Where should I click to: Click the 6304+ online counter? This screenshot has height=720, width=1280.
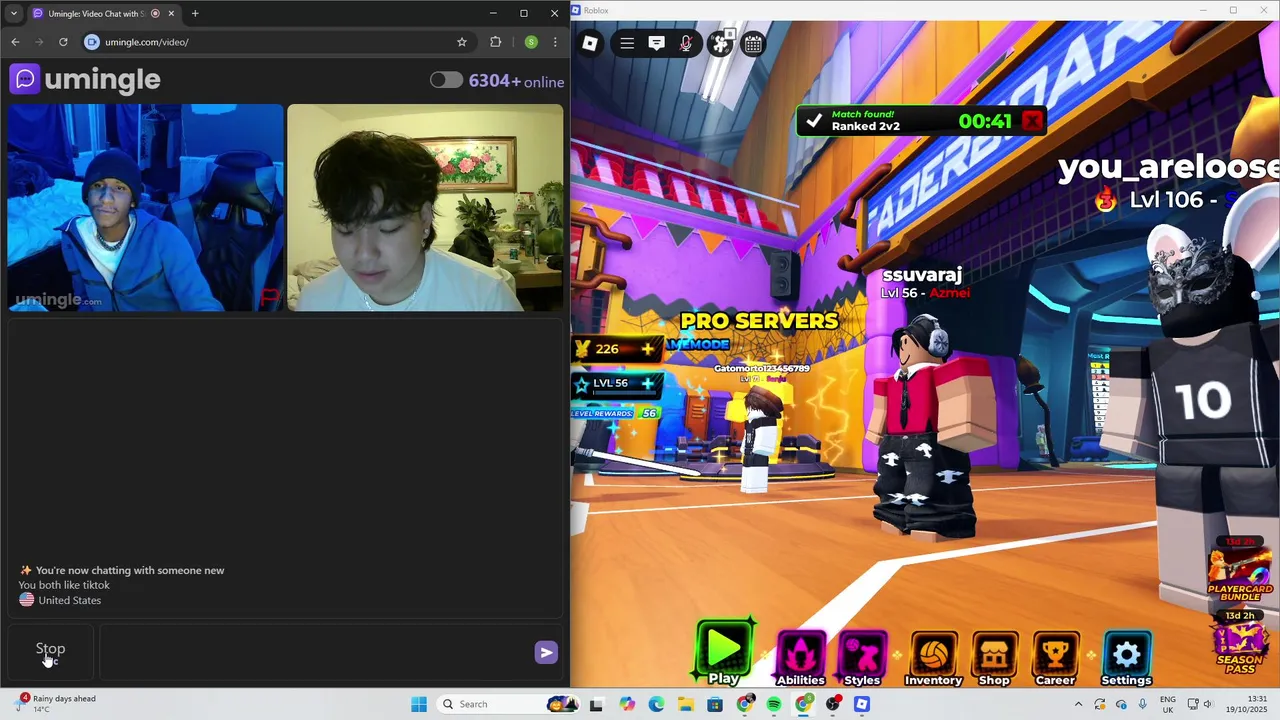[516, 81]
